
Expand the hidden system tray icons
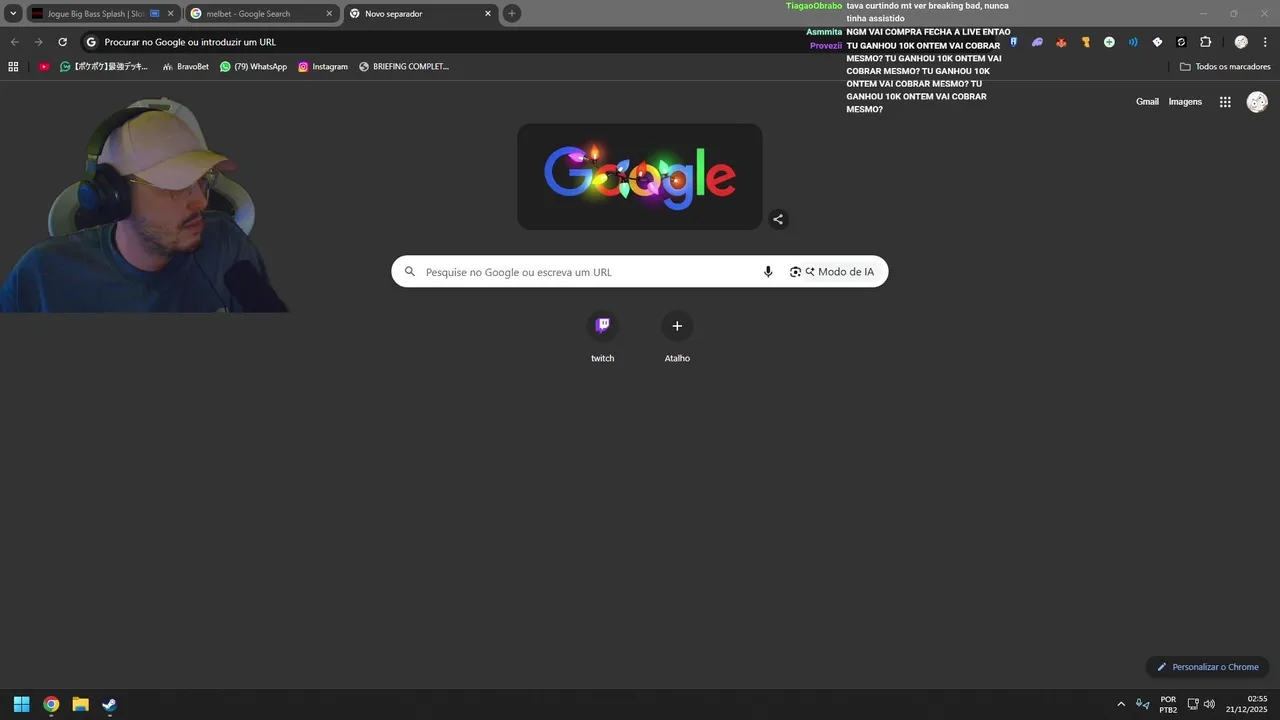pos(1121,704)
